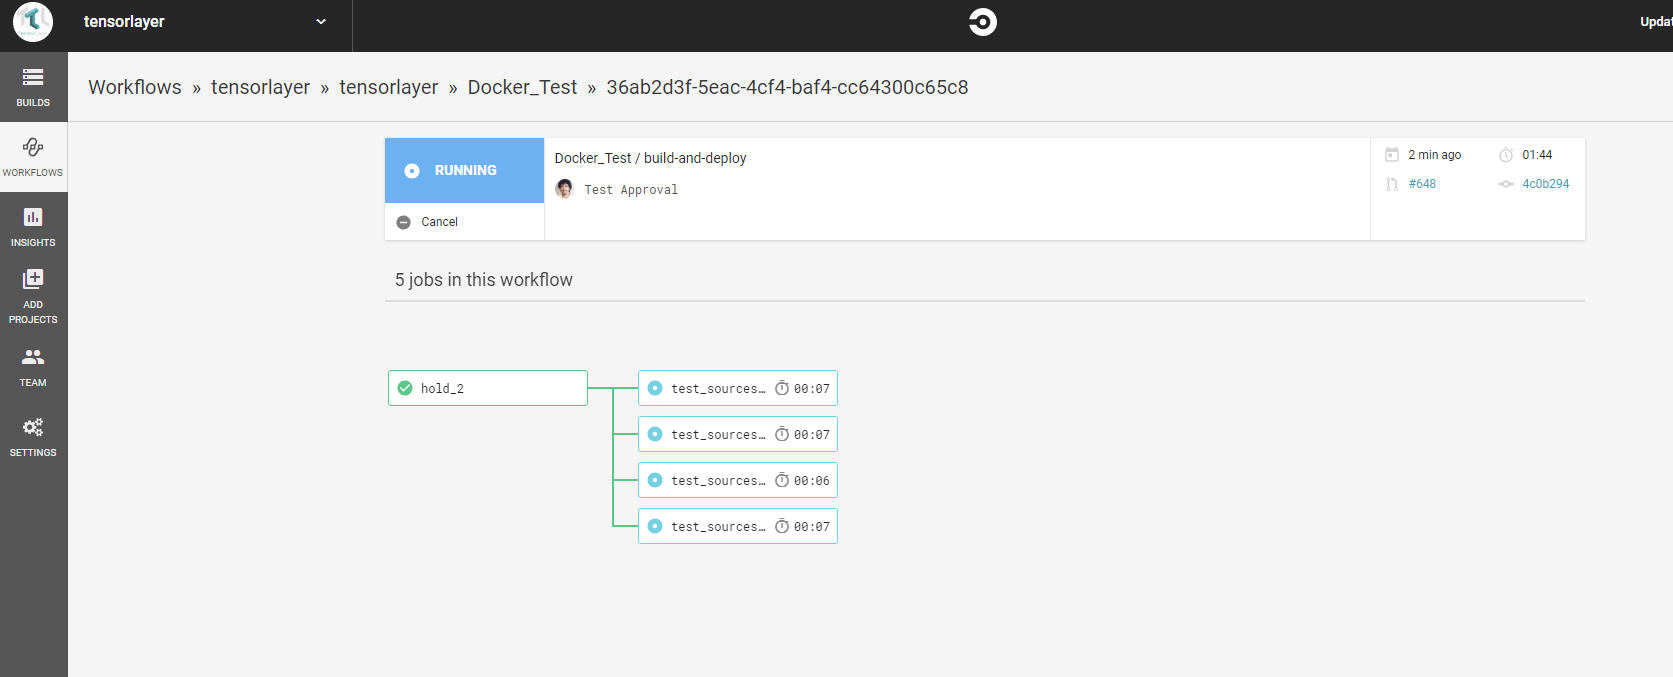Go to the Workflows breadcrumb
Viewport: 1673px width, 677px height.
point(135,87)
